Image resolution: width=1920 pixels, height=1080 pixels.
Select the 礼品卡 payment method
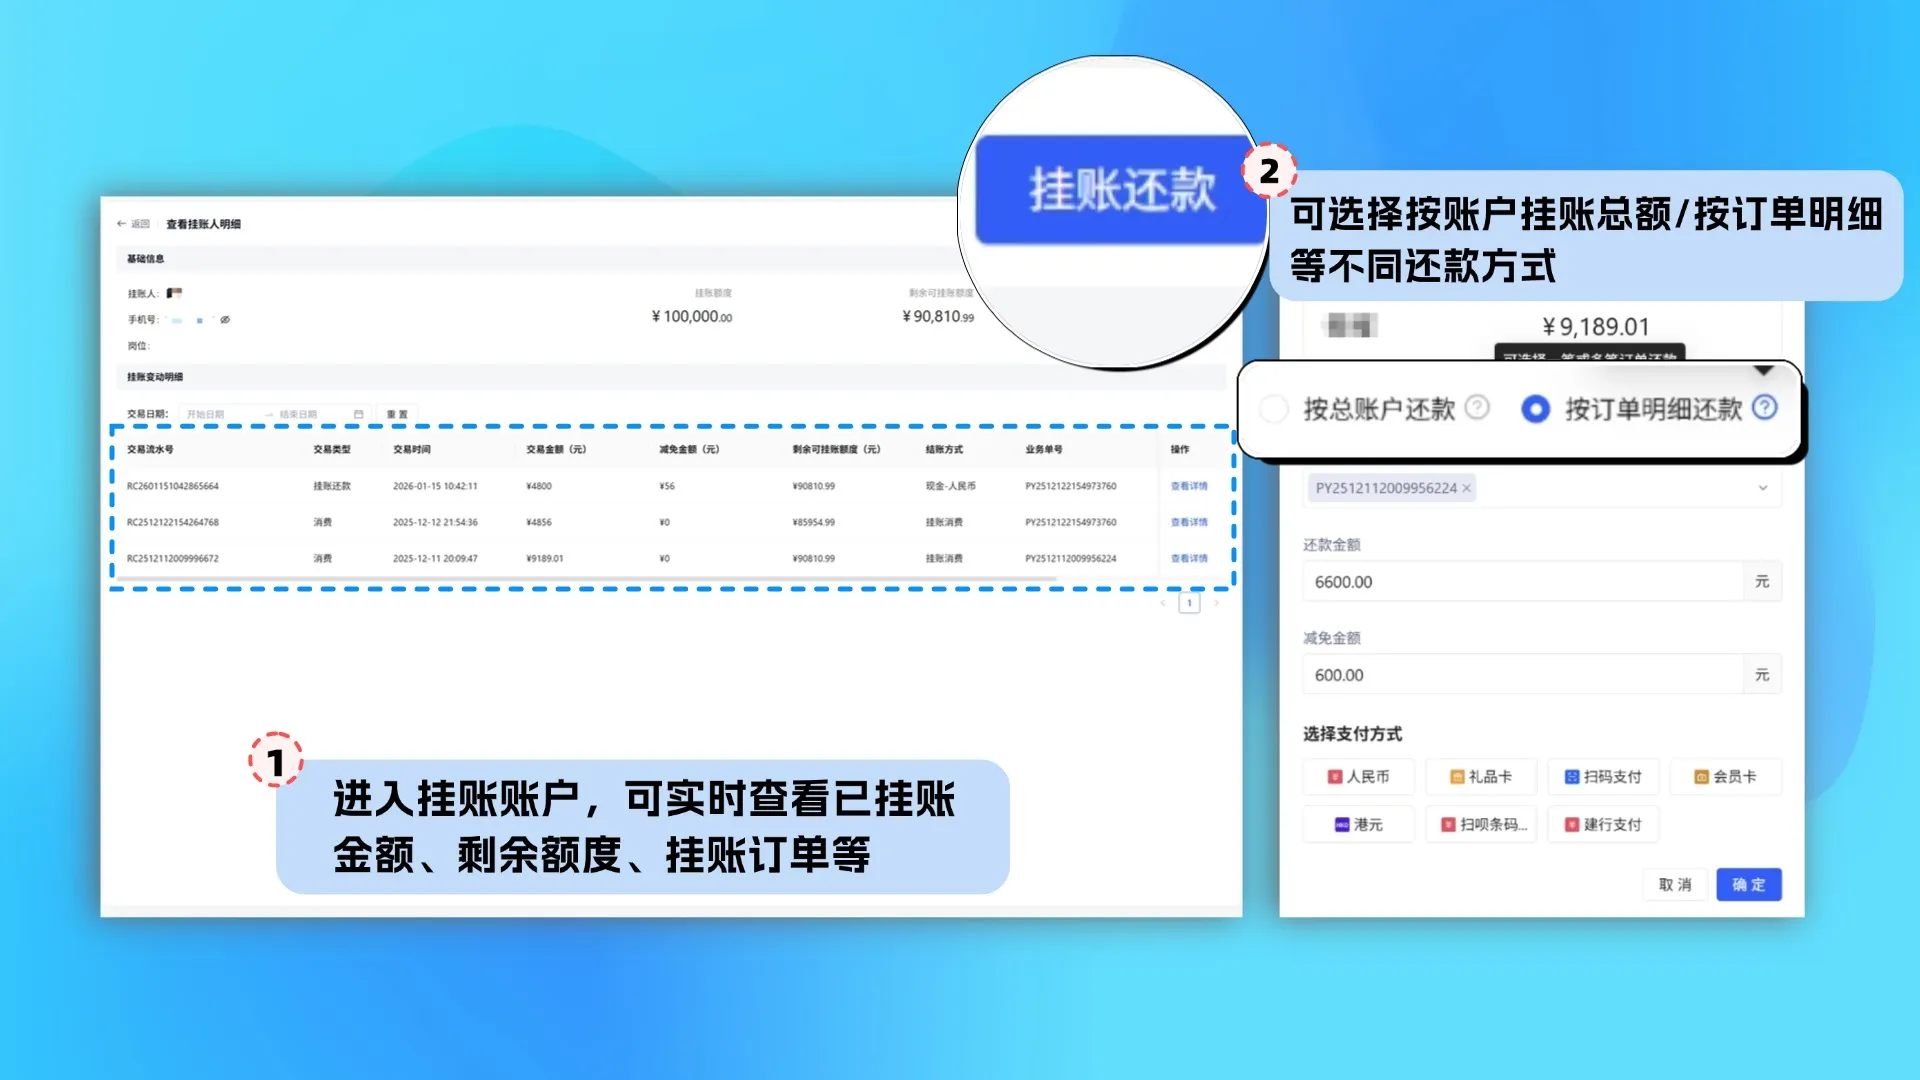(x=1480, y=776)
